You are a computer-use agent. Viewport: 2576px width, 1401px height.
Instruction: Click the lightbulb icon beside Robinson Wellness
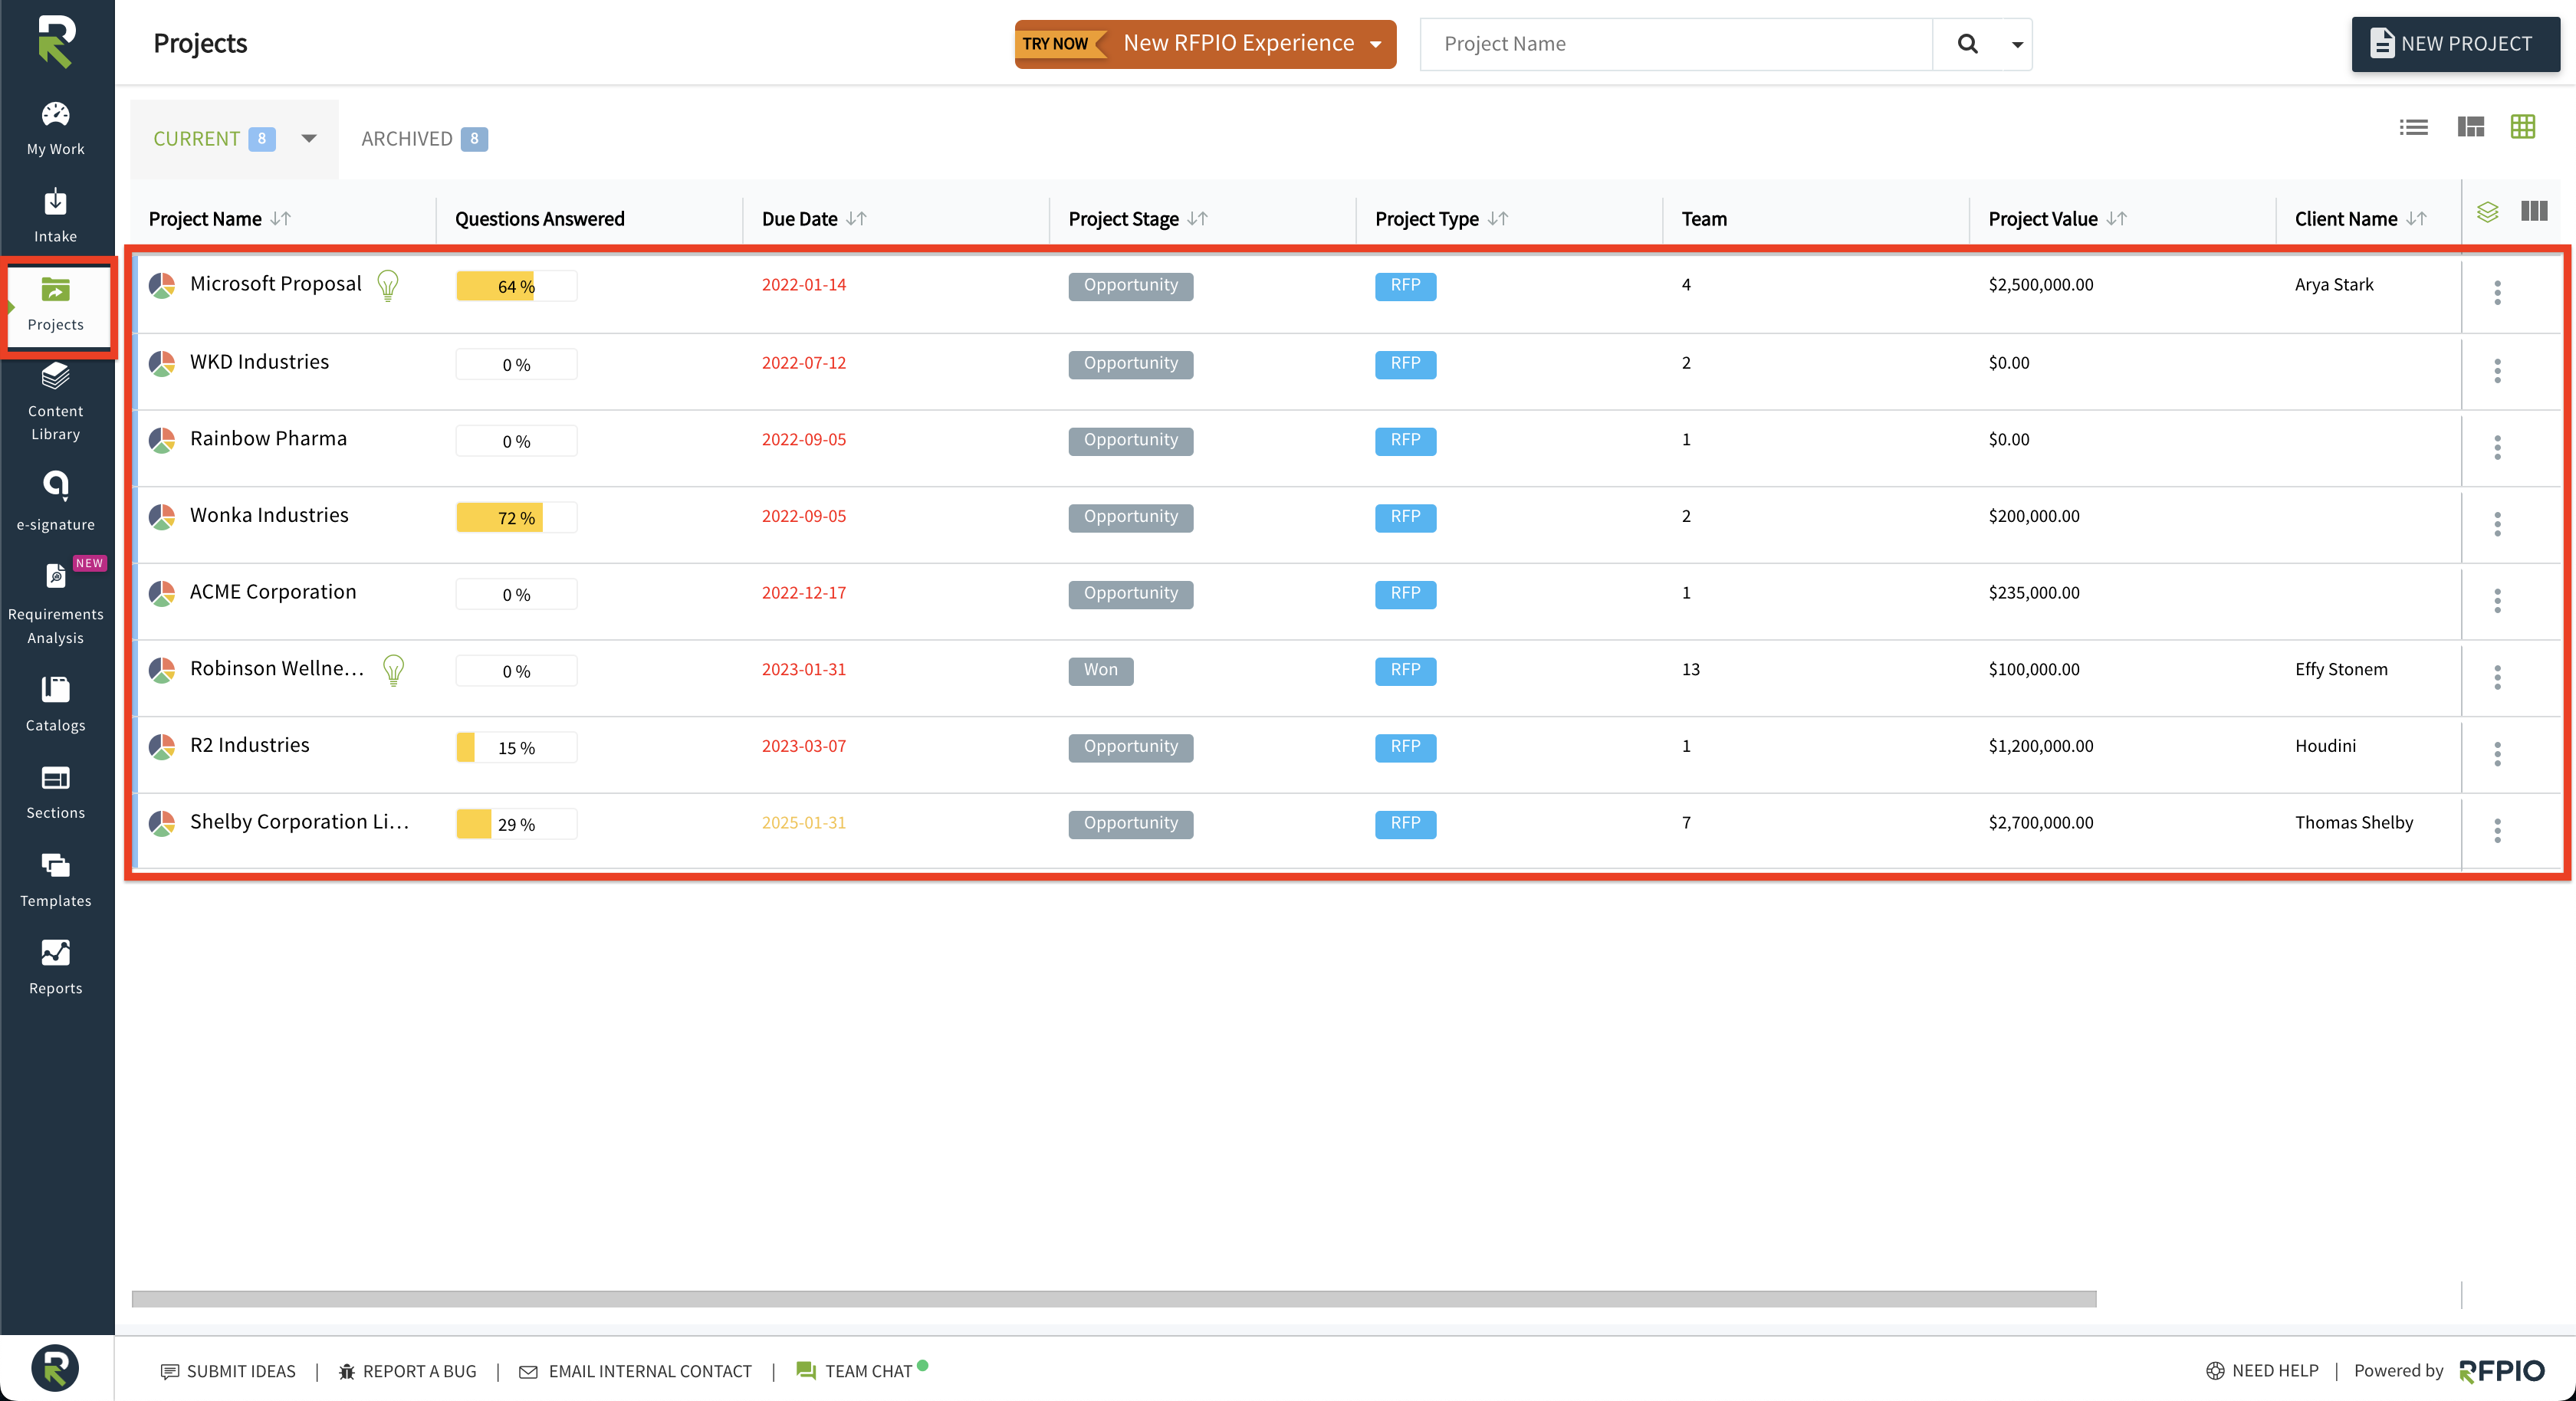[x=394, y=670]
